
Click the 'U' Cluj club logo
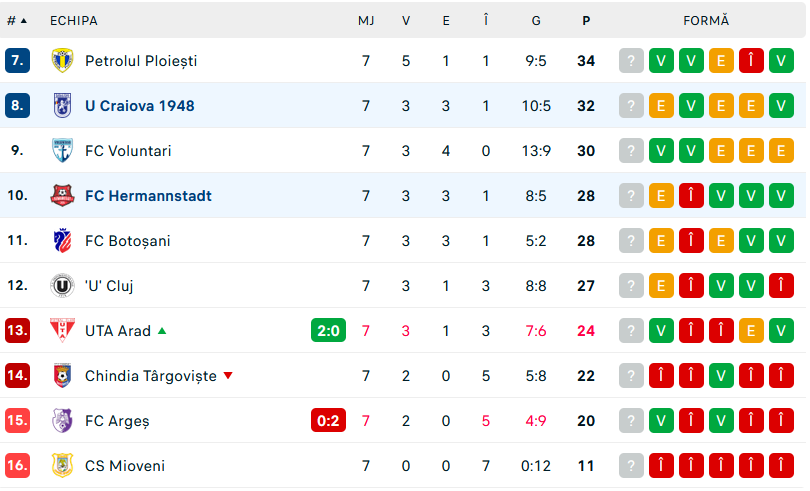(62, 286)
